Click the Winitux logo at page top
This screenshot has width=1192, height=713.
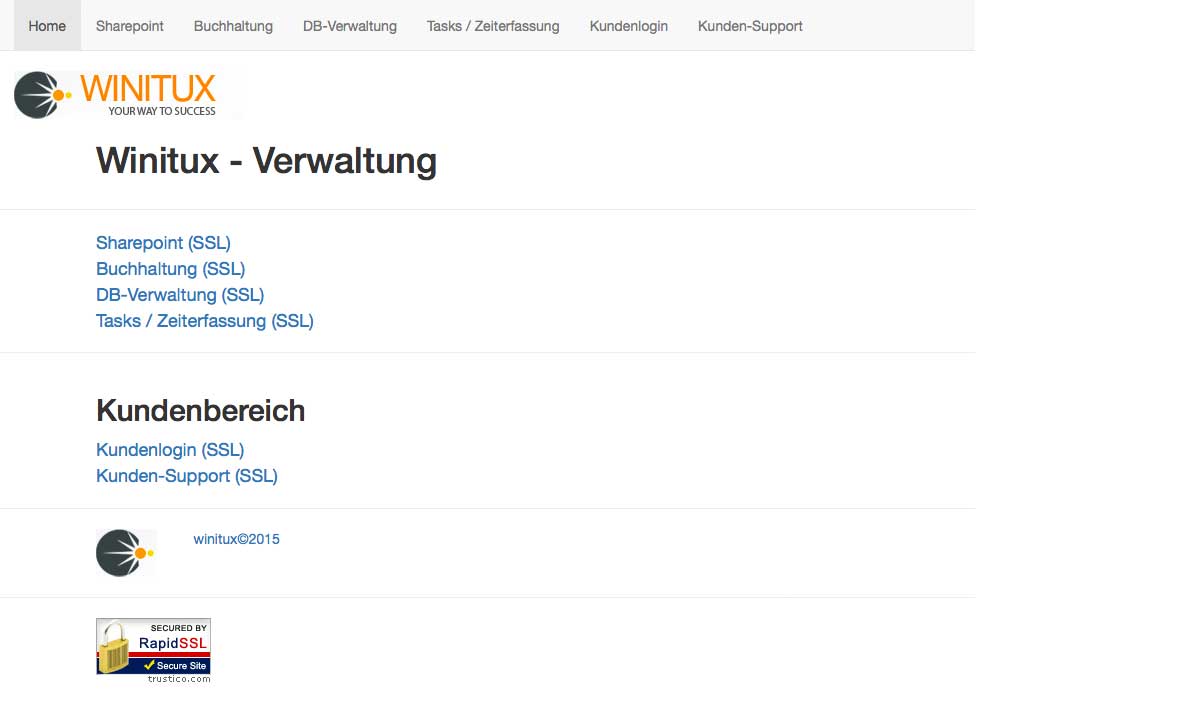click(x=116, y=95)
